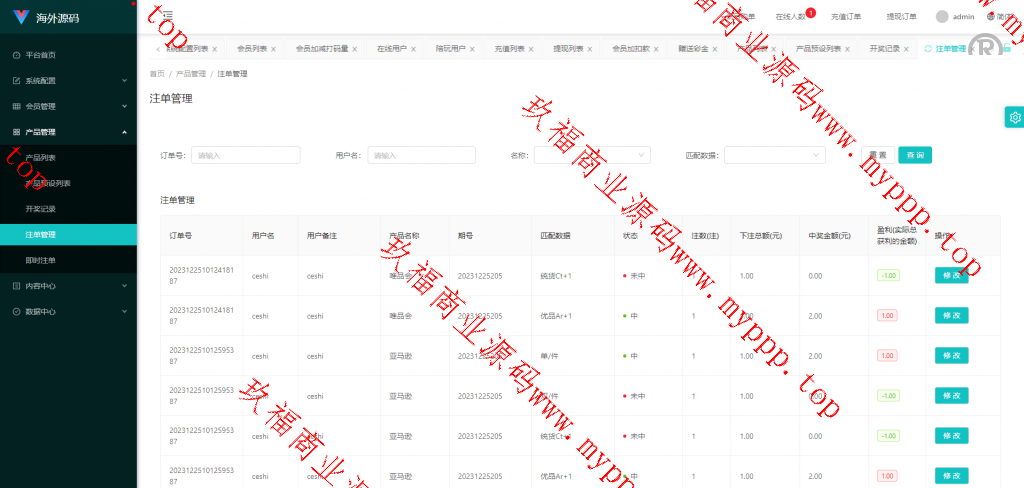
Task: Select 开奖记录 in the sidebar submenu
Action: click(x=41, y=209)
